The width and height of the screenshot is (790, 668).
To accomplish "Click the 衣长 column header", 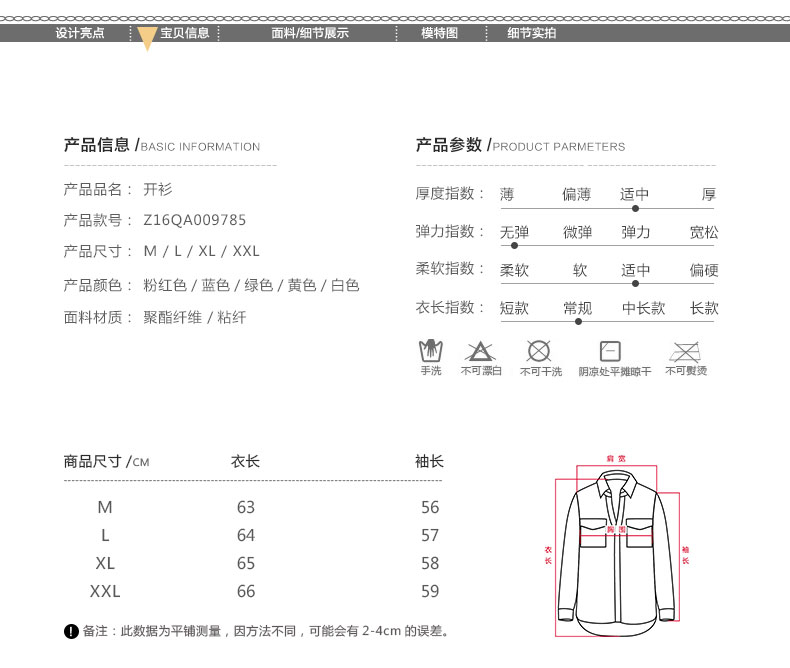I will point(245,461).
